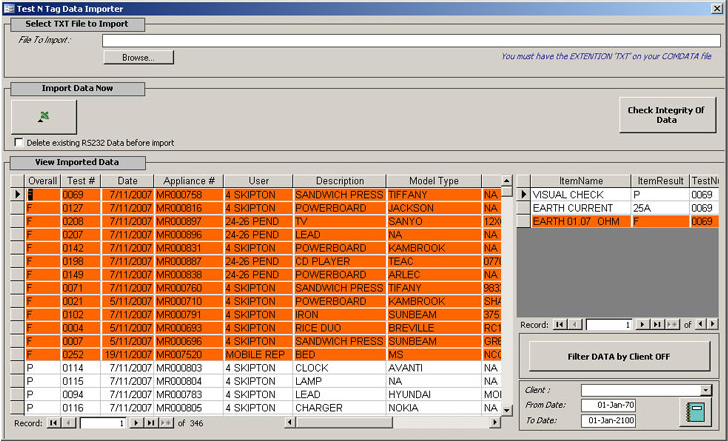Click the Import Data Now green arrow button
This screenshot has height=441, width=728.
pyautogui.click(x=44, y=117)
